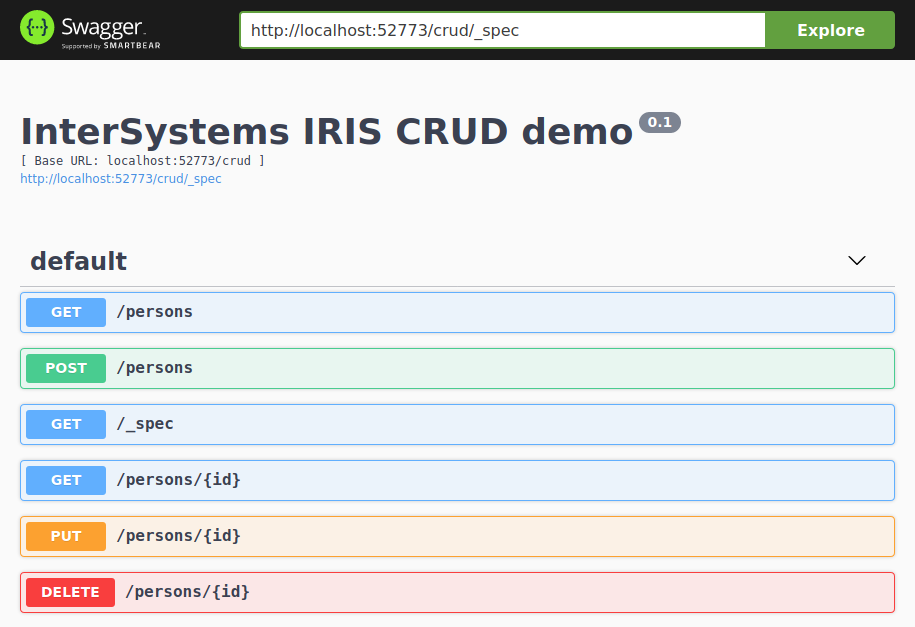Viewport: 915px width, 627px height.
Task: Click the red DELETE method badge
Action: coord(70,592)
